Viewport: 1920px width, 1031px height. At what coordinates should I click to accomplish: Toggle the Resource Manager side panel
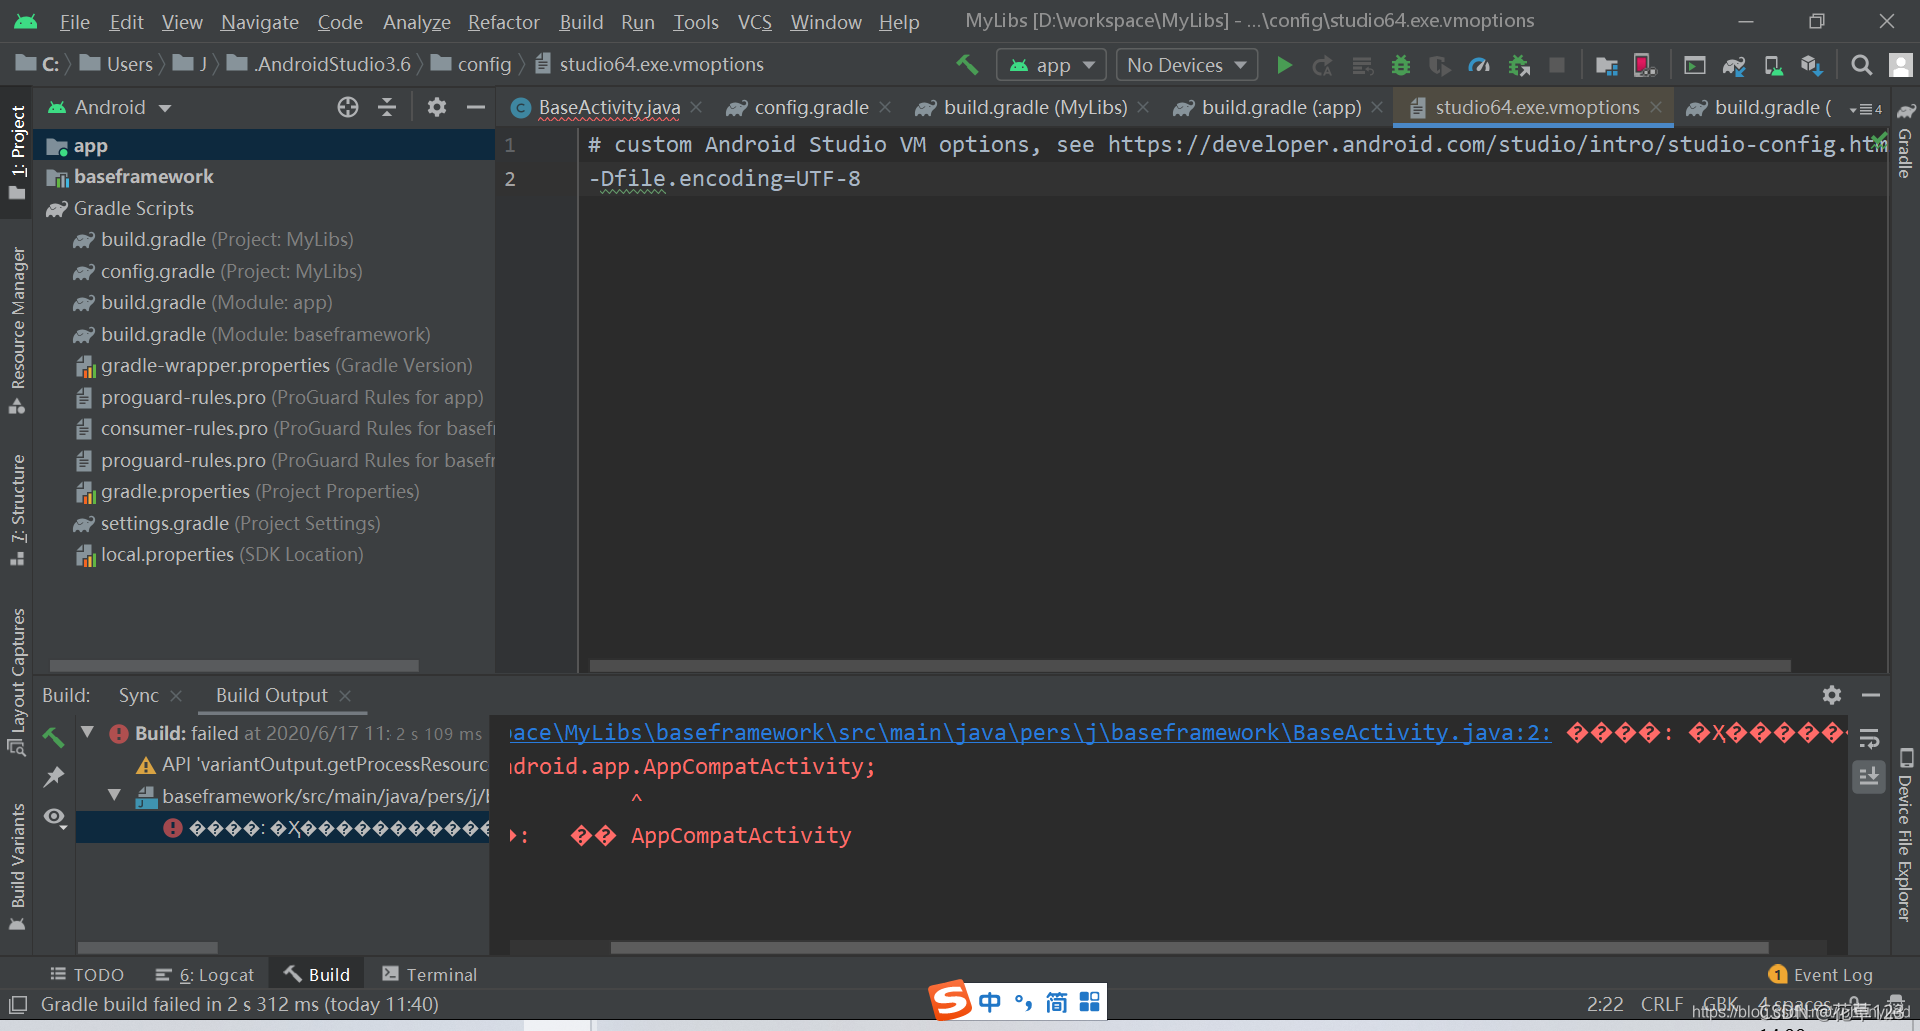click(x=17, y=330)
